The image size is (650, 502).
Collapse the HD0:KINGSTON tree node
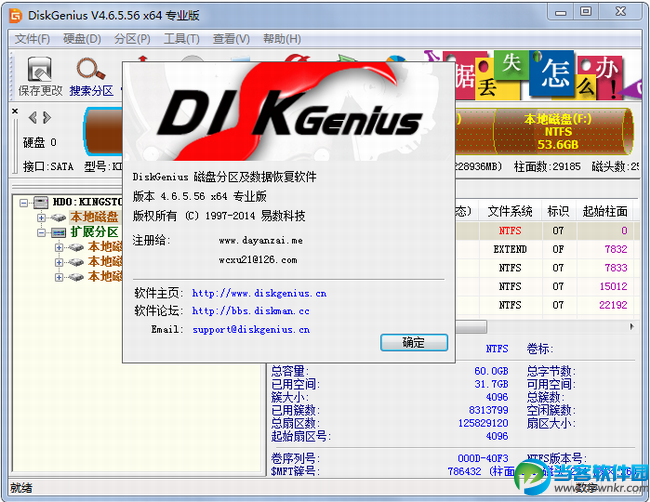pos(24,203)
